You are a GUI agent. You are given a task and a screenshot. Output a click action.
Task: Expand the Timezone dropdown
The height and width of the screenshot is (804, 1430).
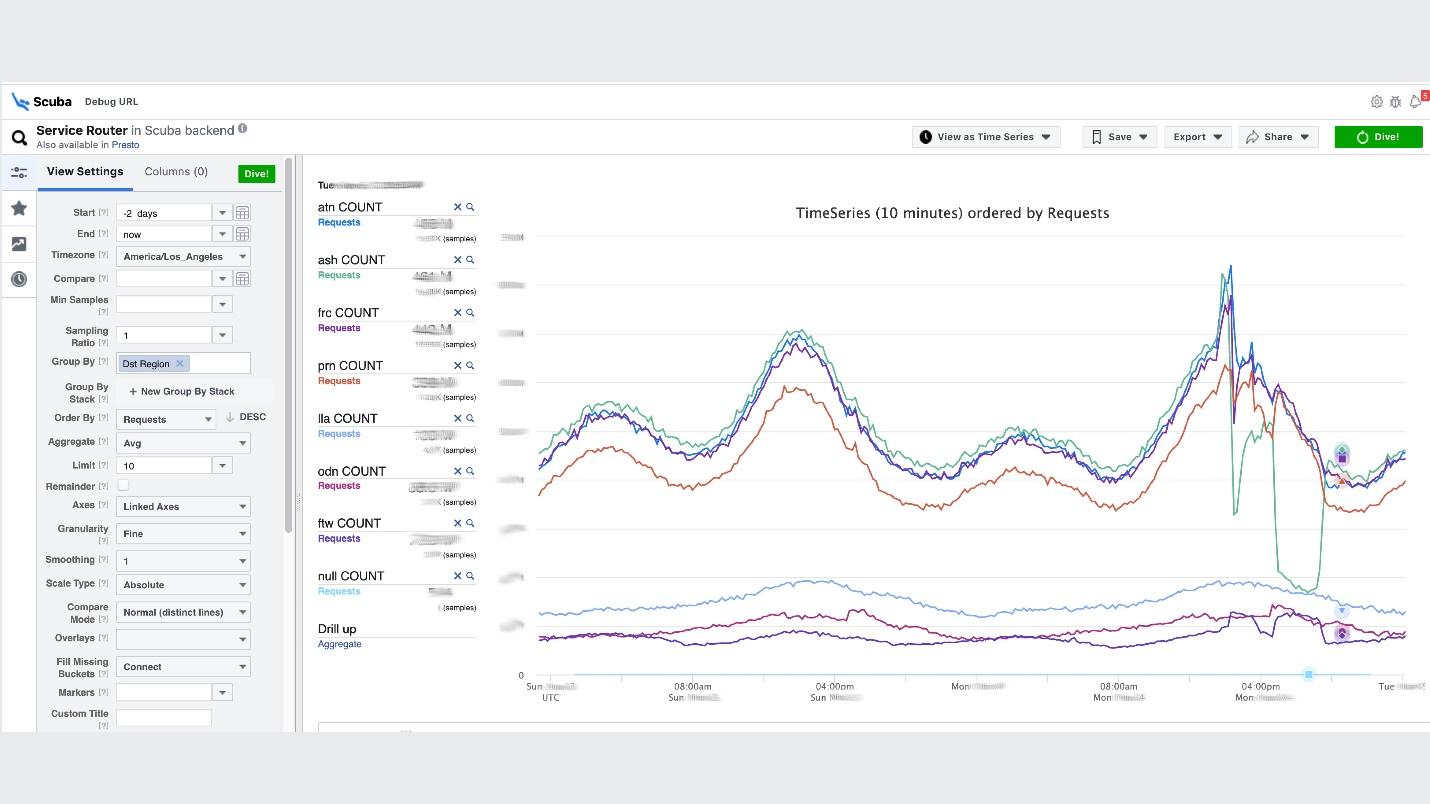point(242,257)
